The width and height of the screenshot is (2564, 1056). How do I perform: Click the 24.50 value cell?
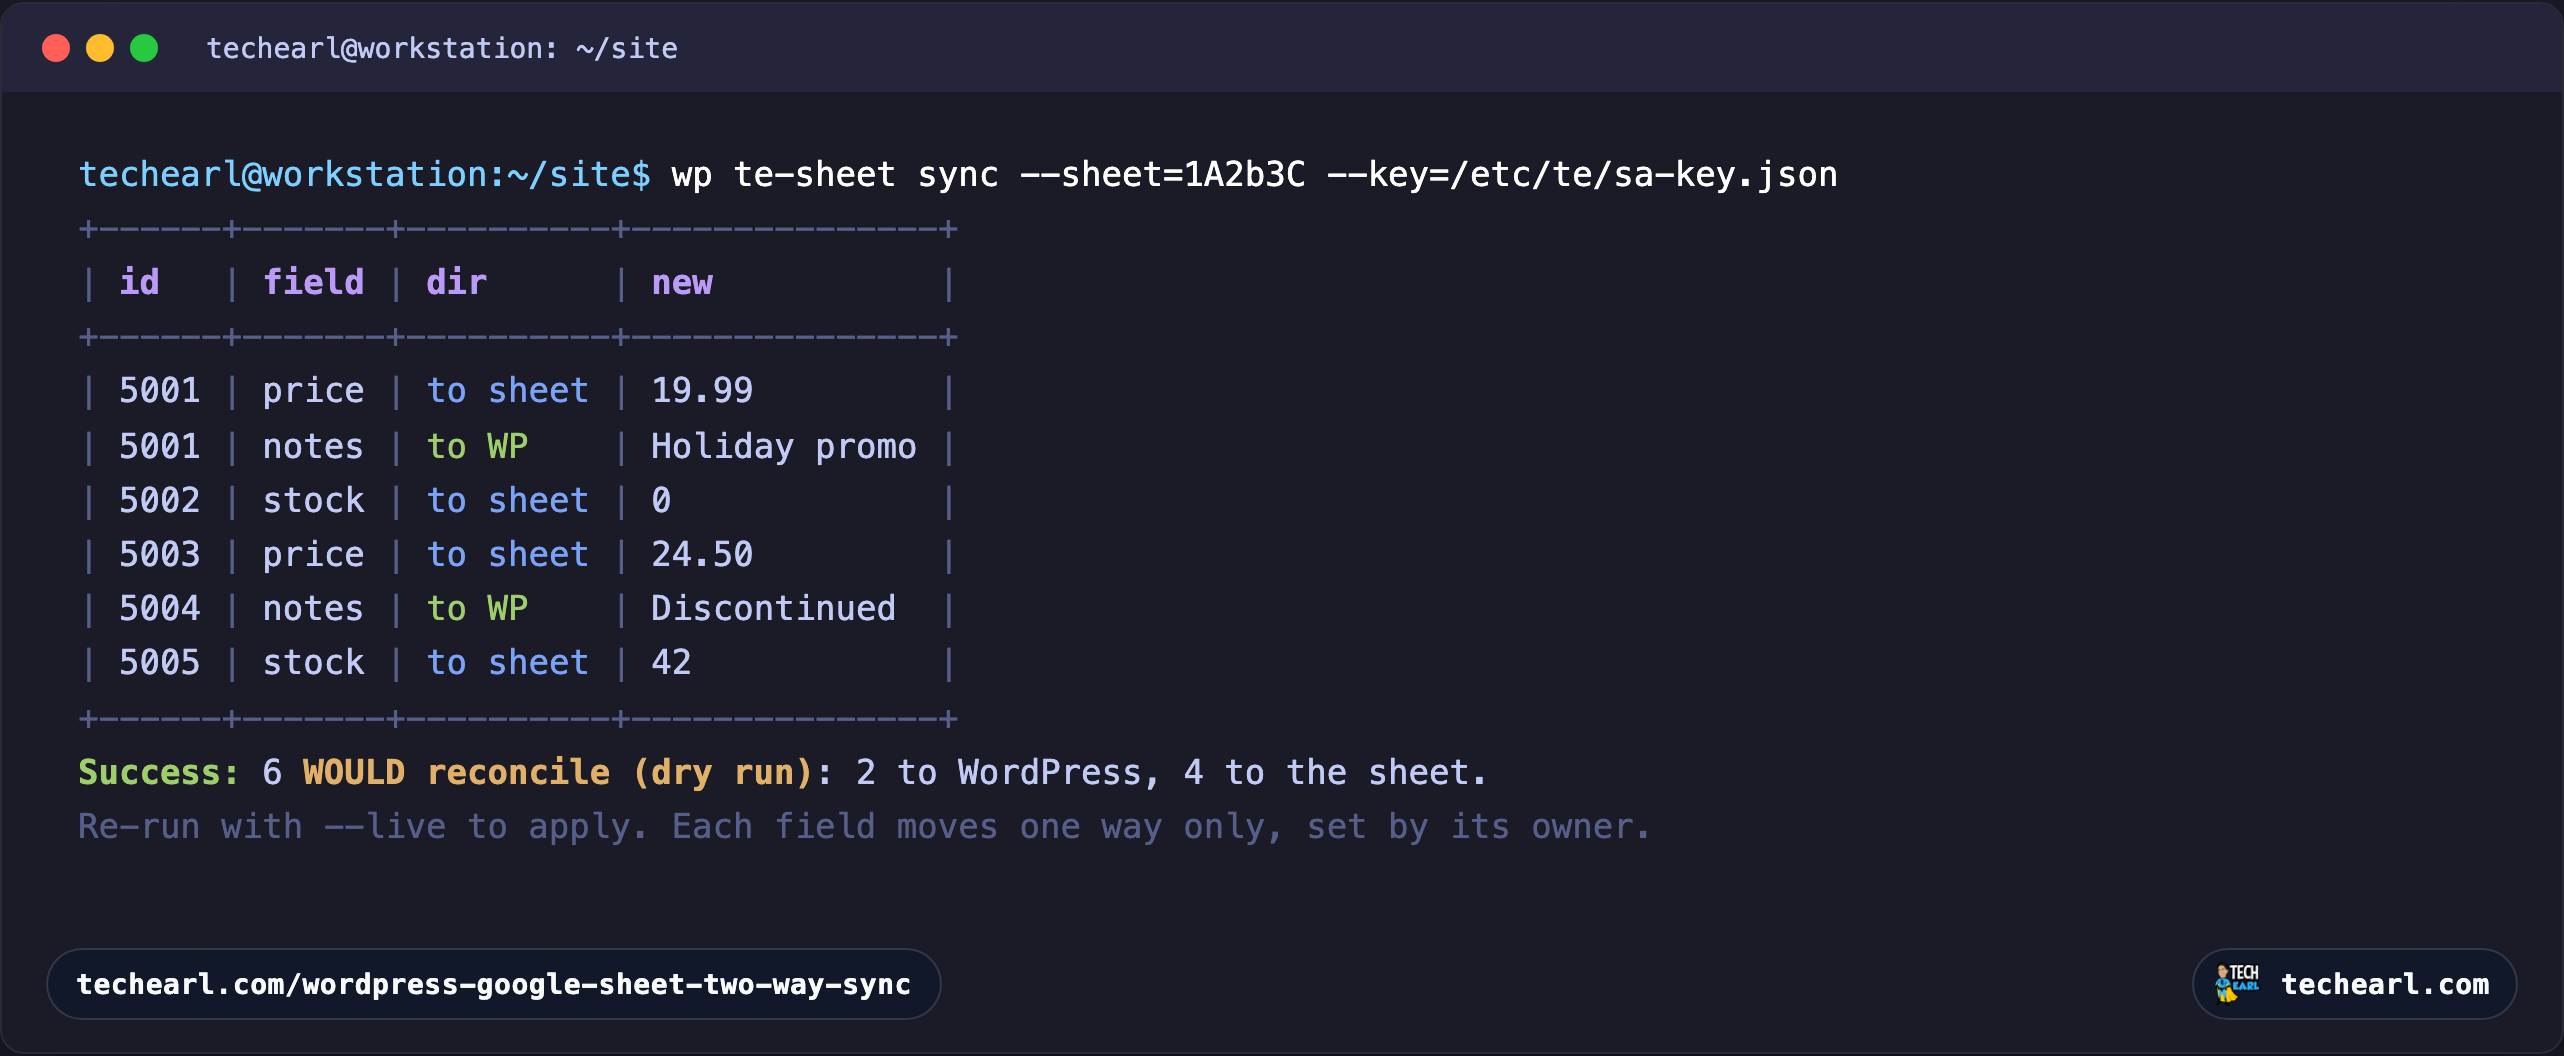[x=702, y=554]
